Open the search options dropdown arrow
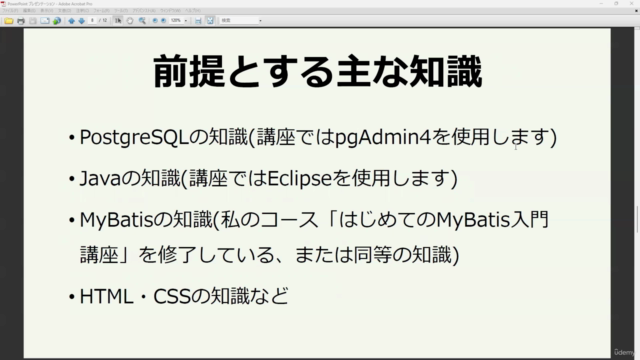The width and height of the screenshot is (640, 360). [x=260, y=20]
